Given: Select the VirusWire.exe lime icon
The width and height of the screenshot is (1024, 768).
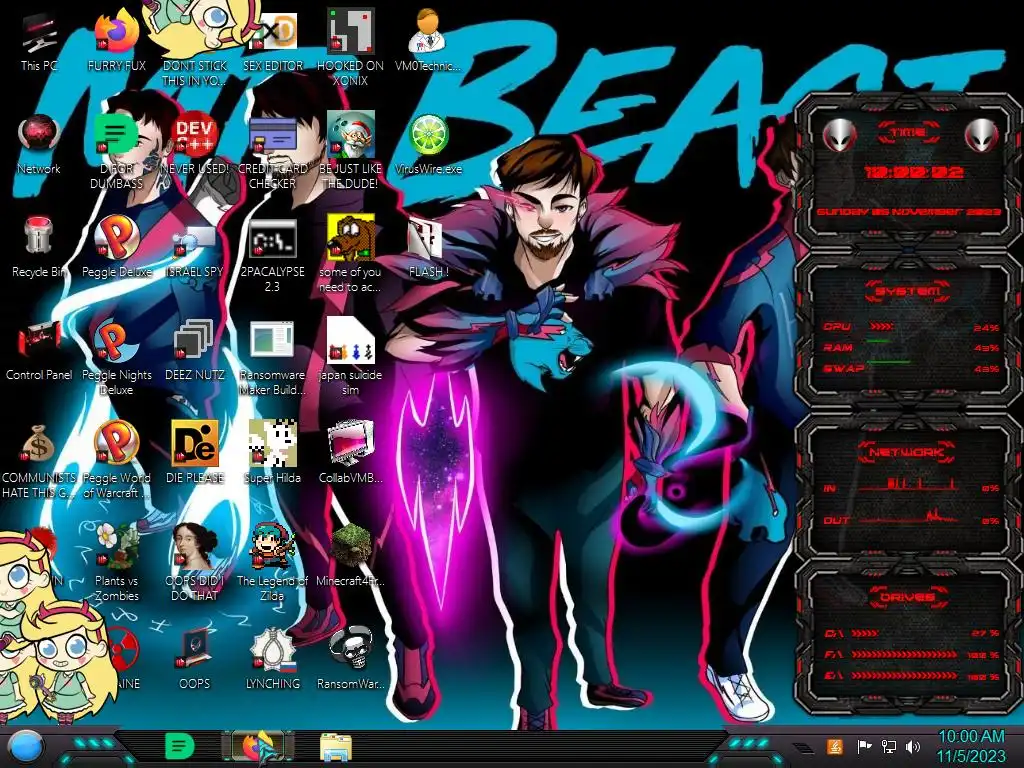Looking at the screenshot, I should 428,145.
